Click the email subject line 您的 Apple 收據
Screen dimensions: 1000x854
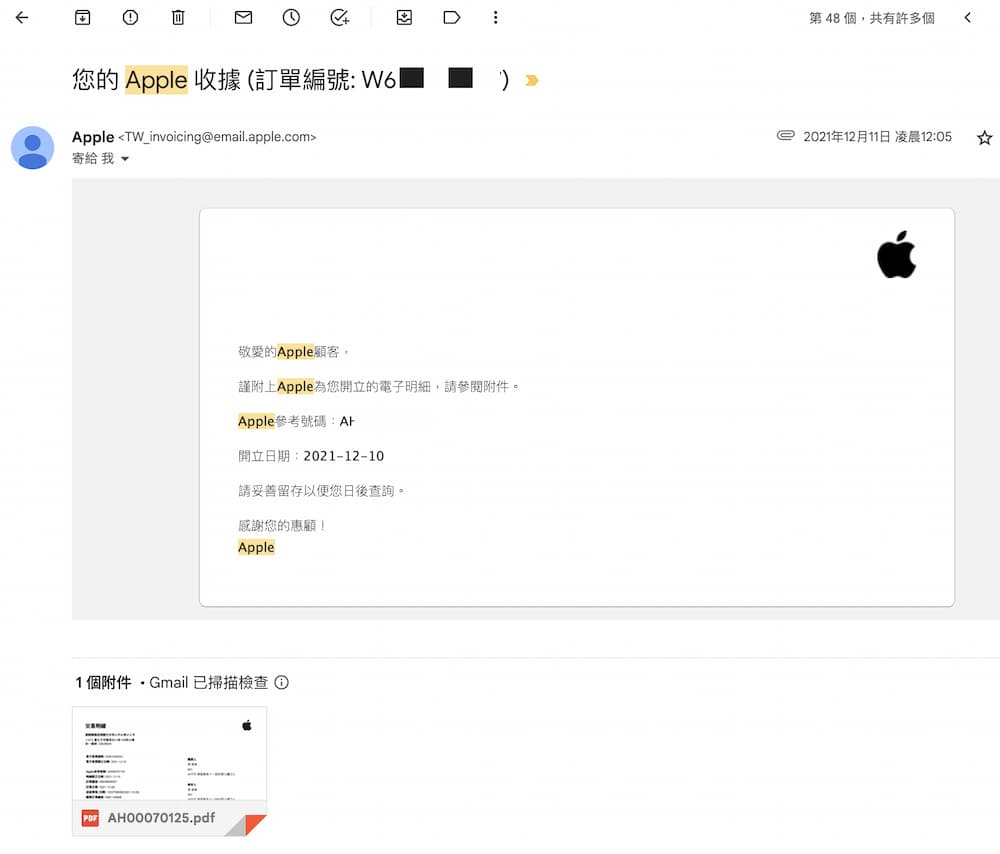pyautogui.click(x=290, y=80)
